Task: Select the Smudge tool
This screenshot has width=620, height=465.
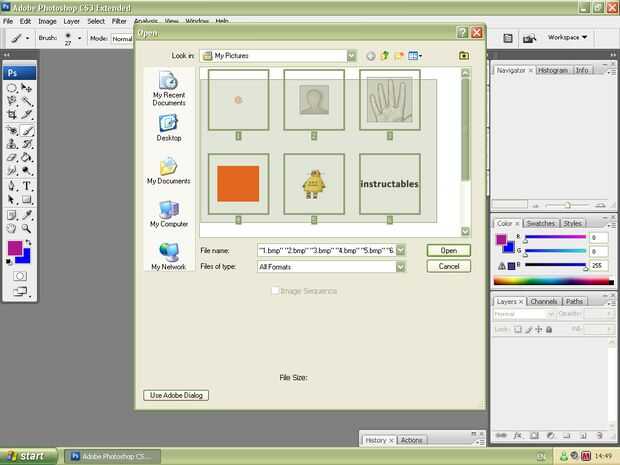Action: [11, 171]
